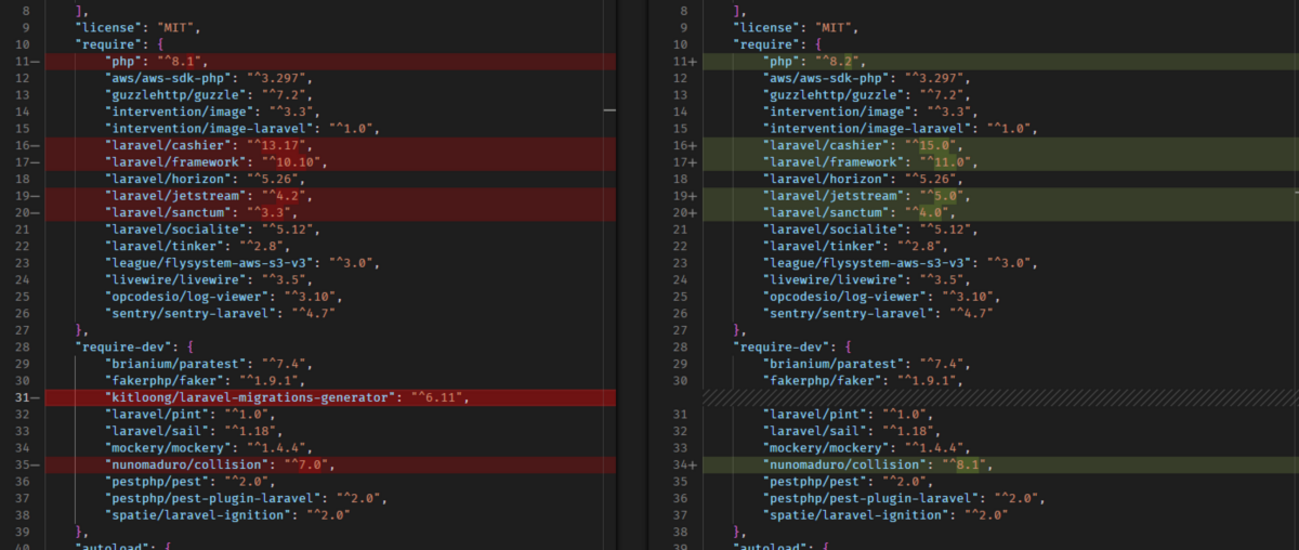Select the added laravel/cashier "^15.0" line
This screenshot has width=1299, height=550.
click(1001, 145)
